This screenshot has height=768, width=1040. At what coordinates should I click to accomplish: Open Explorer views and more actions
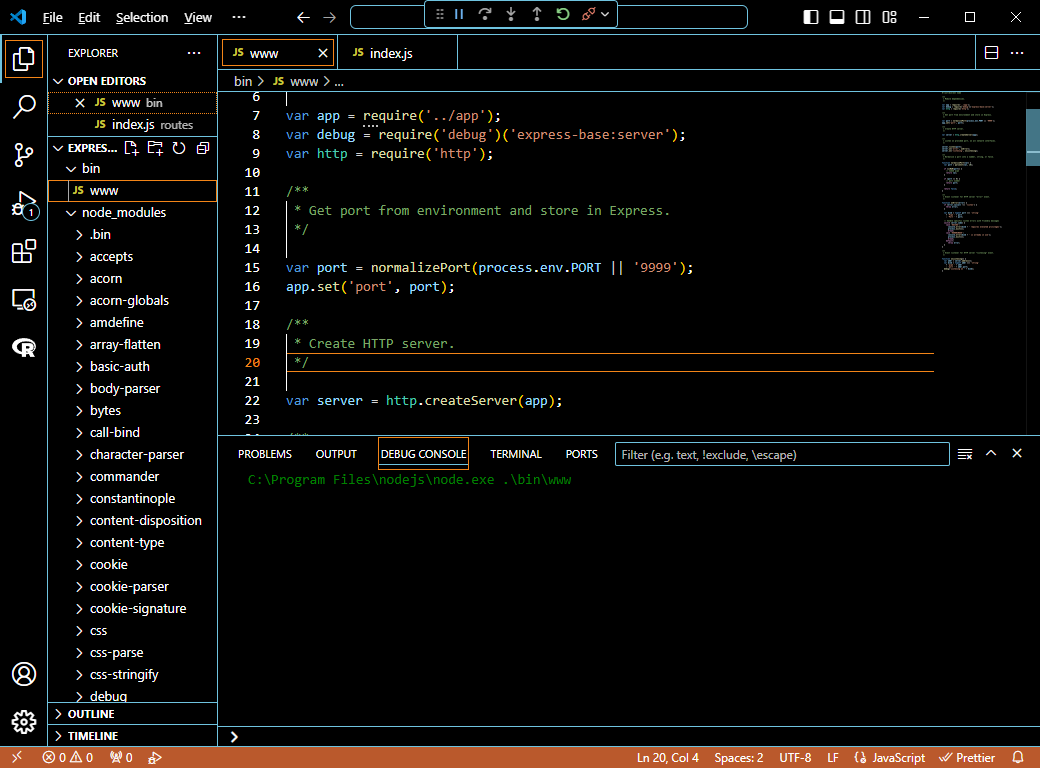(194, 53)
